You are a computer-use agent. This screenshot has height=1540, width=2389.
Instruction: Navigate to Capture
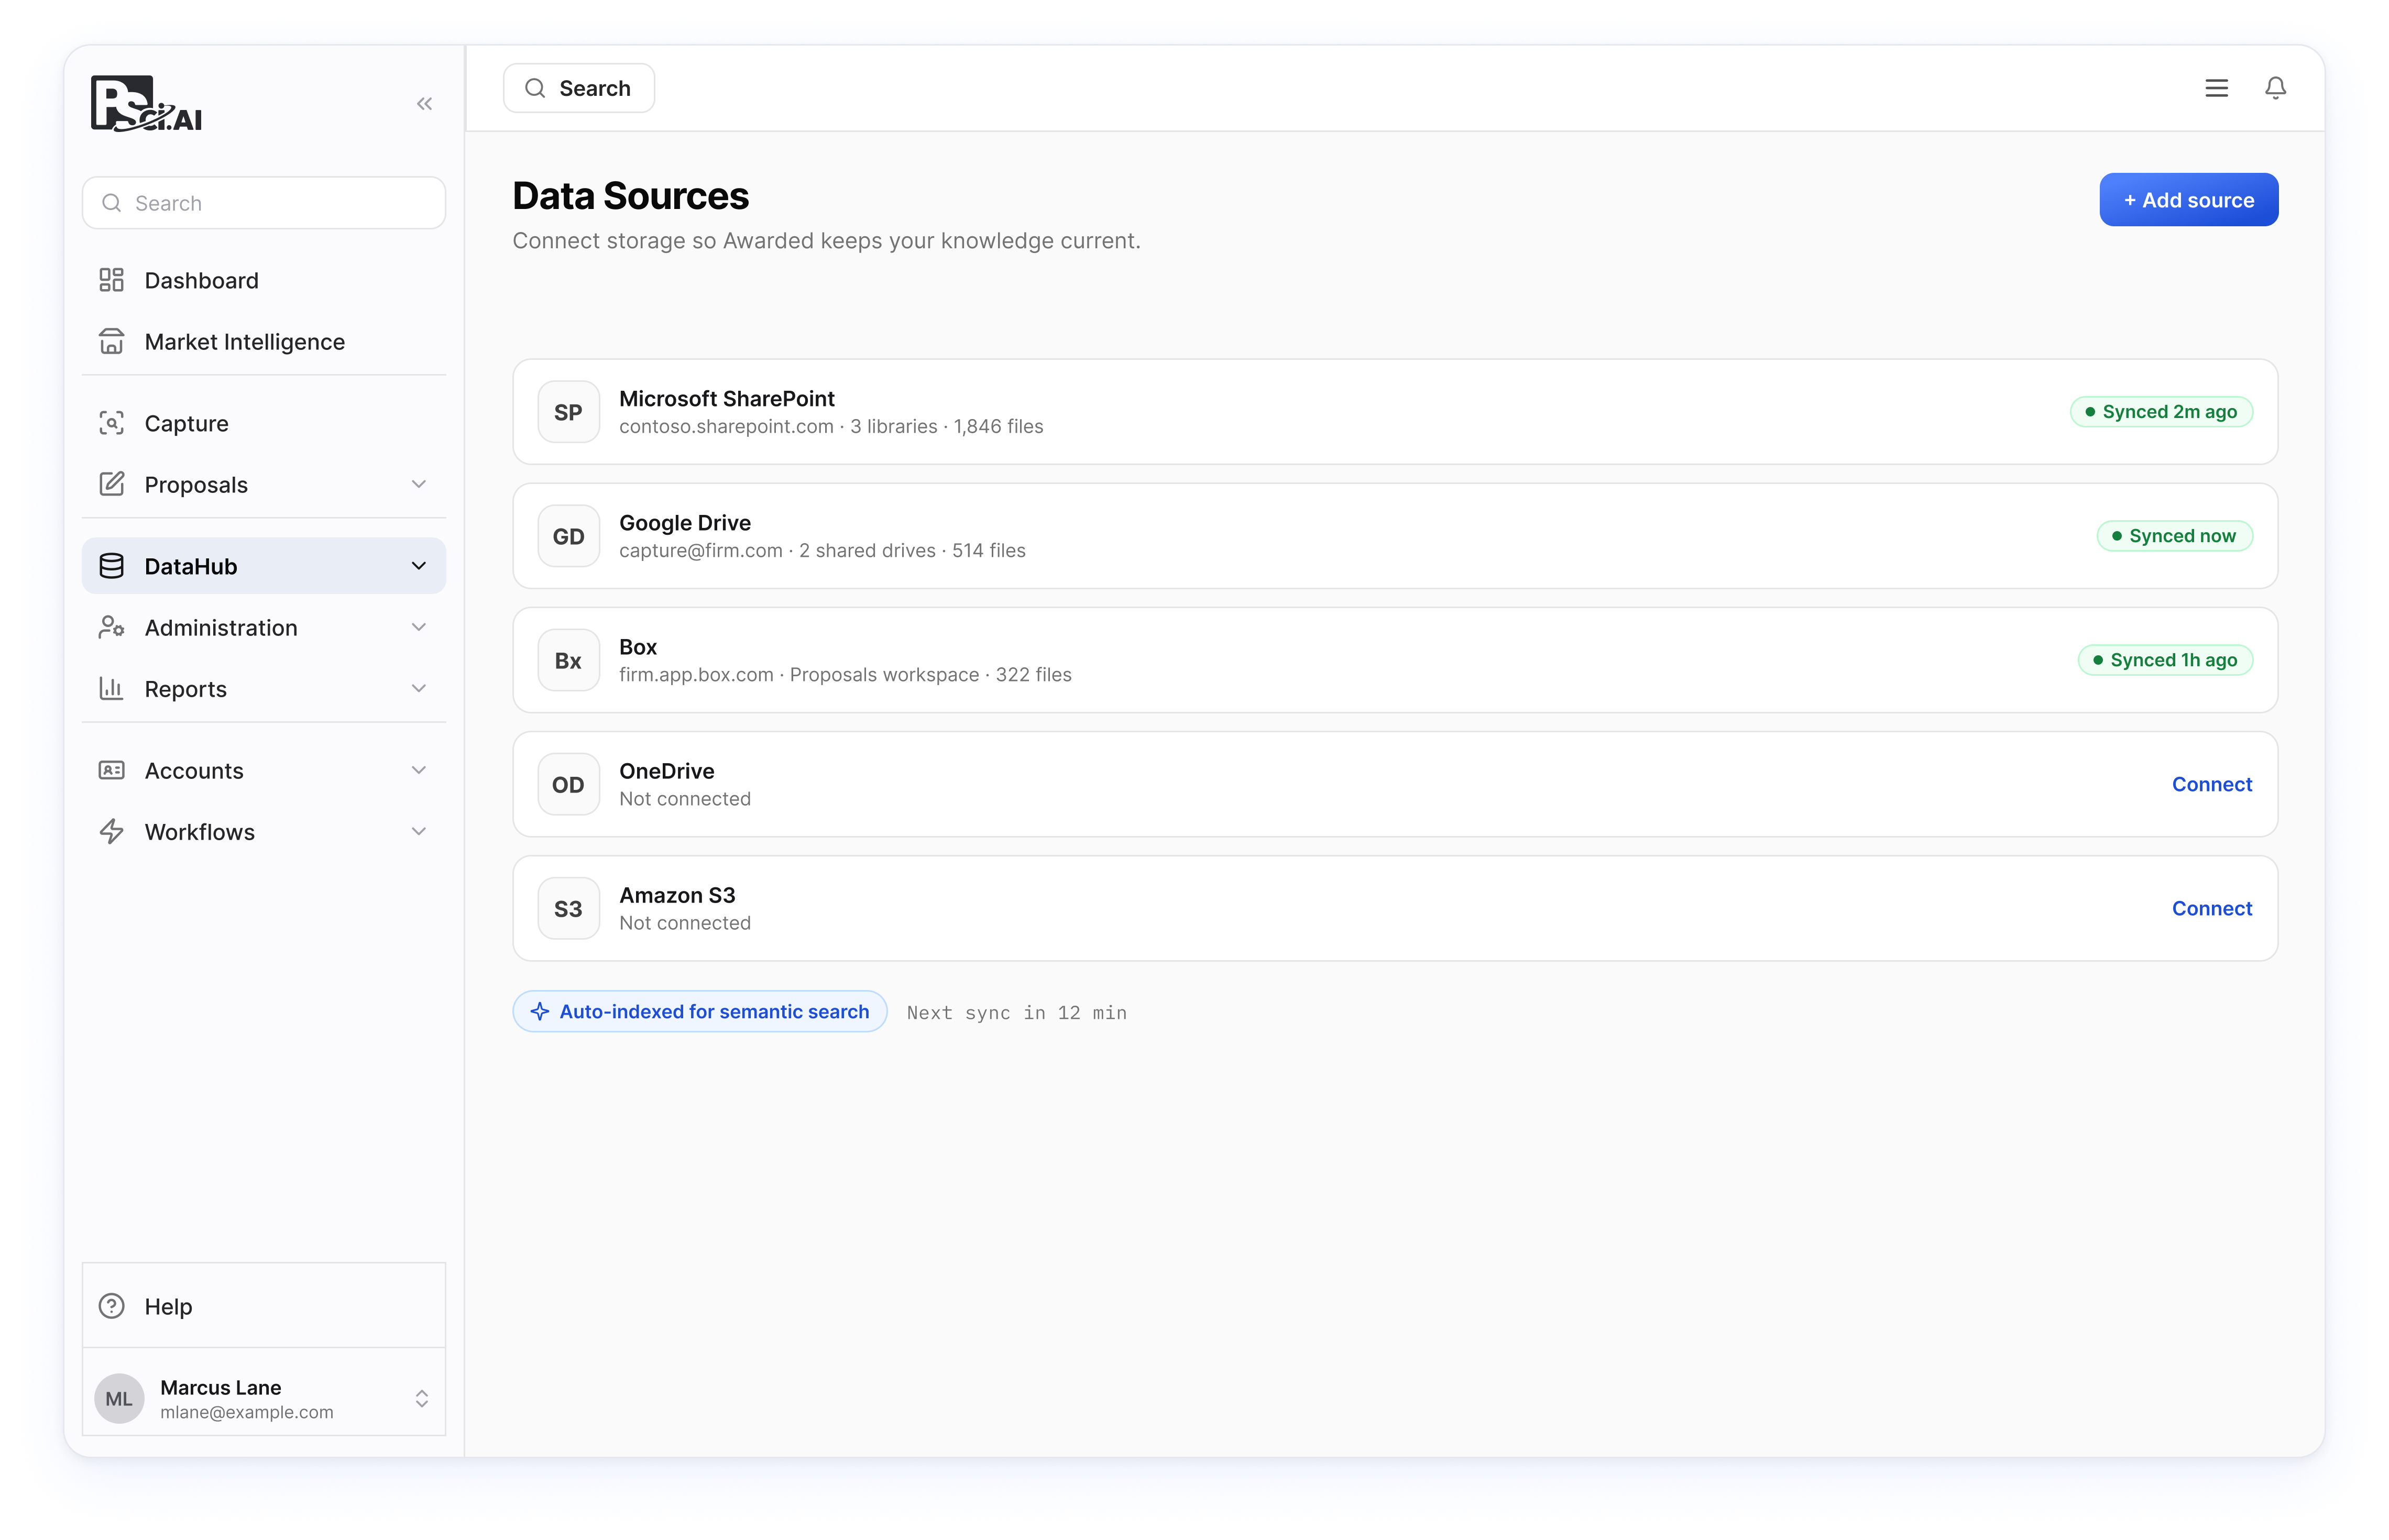(264, 423)
